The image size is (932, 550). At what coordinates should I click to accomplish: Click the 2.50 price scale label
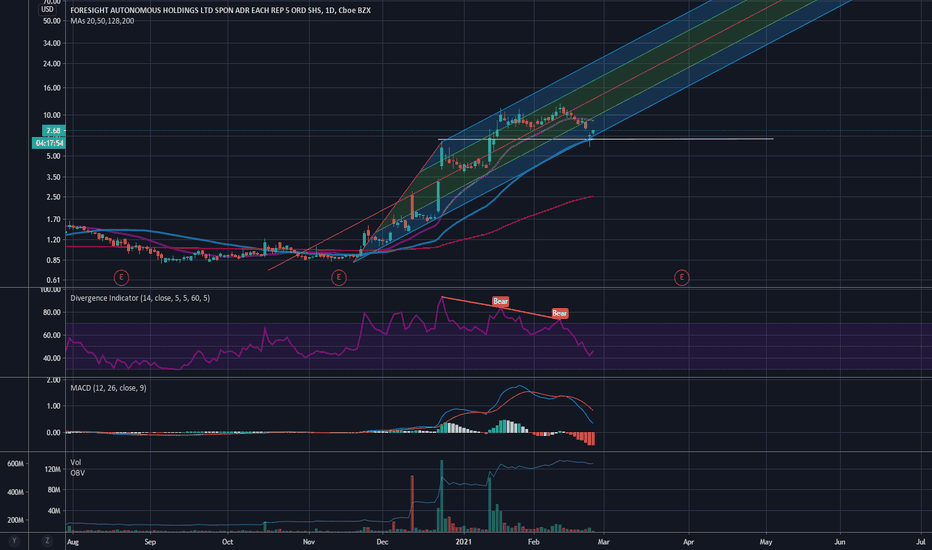pyautogui.click(x=53, y=197)
